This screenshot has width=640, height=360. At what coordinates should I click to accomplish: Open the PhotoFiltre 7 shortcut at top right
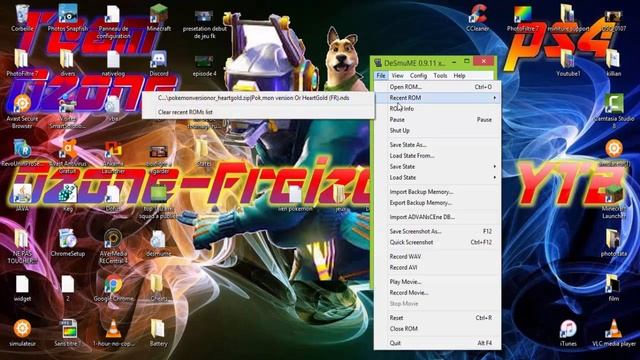pos(523,18)
